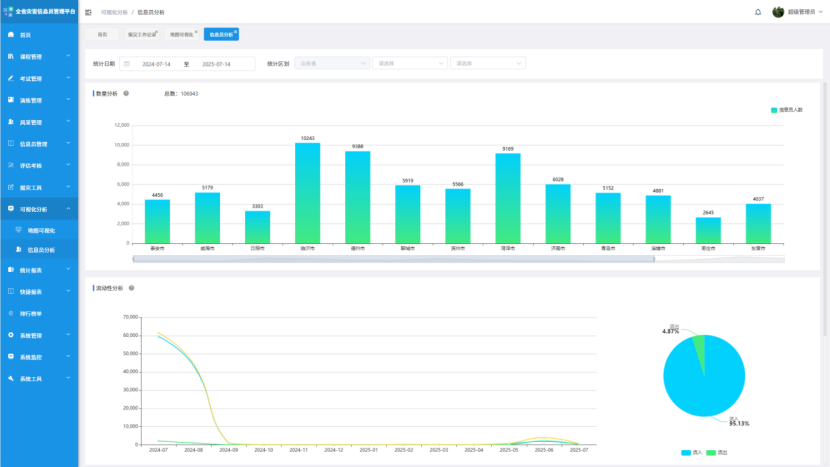Click the 报灾工具 edit icon
Viewport: 830px width, 467px height.
[x=11, y=187]
